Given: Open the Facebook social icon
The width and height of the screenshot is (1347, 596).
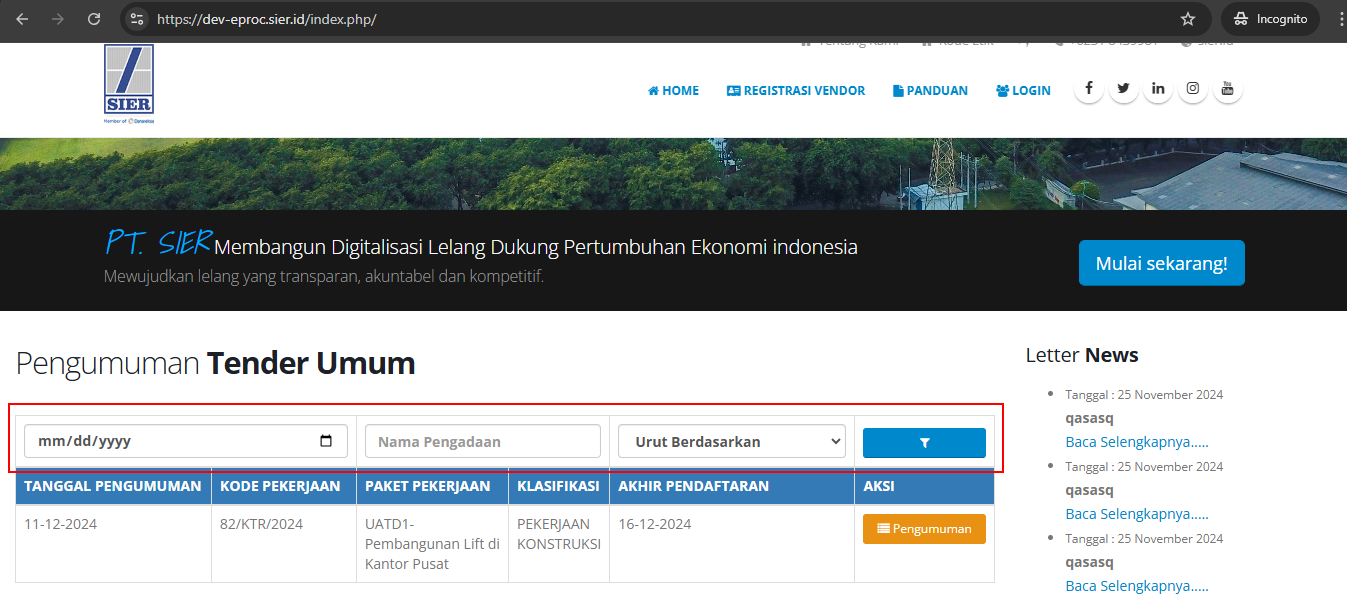Looking at the screenshot, I should point(1088,89).
